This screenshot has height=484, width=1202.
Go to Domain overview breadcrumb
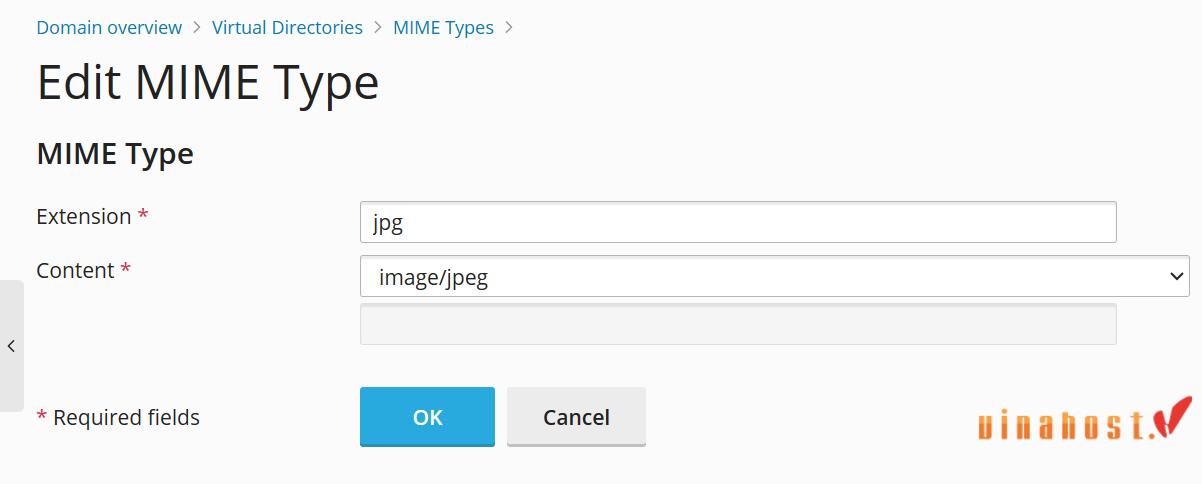coord(109,28)
